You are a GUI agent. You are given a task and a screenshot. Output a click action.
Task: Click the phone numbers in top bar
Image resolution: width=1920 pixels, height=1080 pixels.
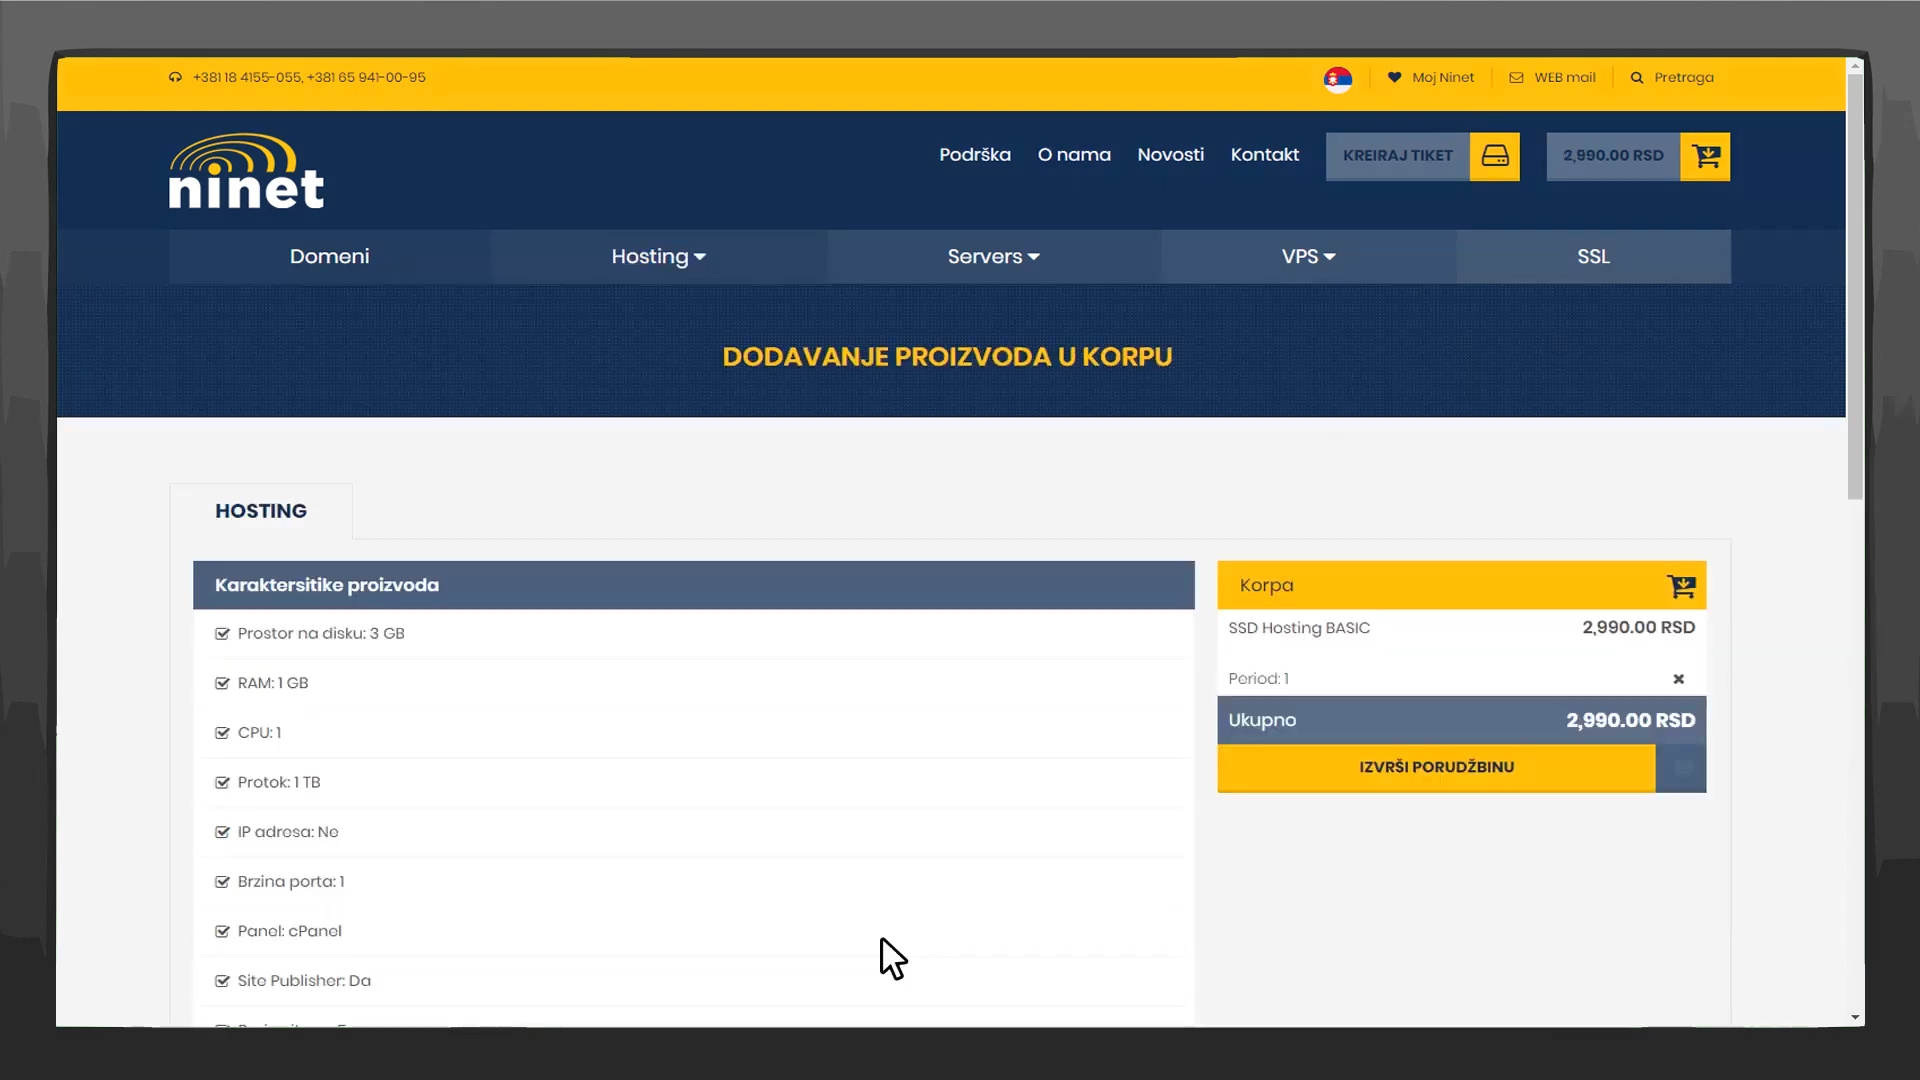[309, 77]
